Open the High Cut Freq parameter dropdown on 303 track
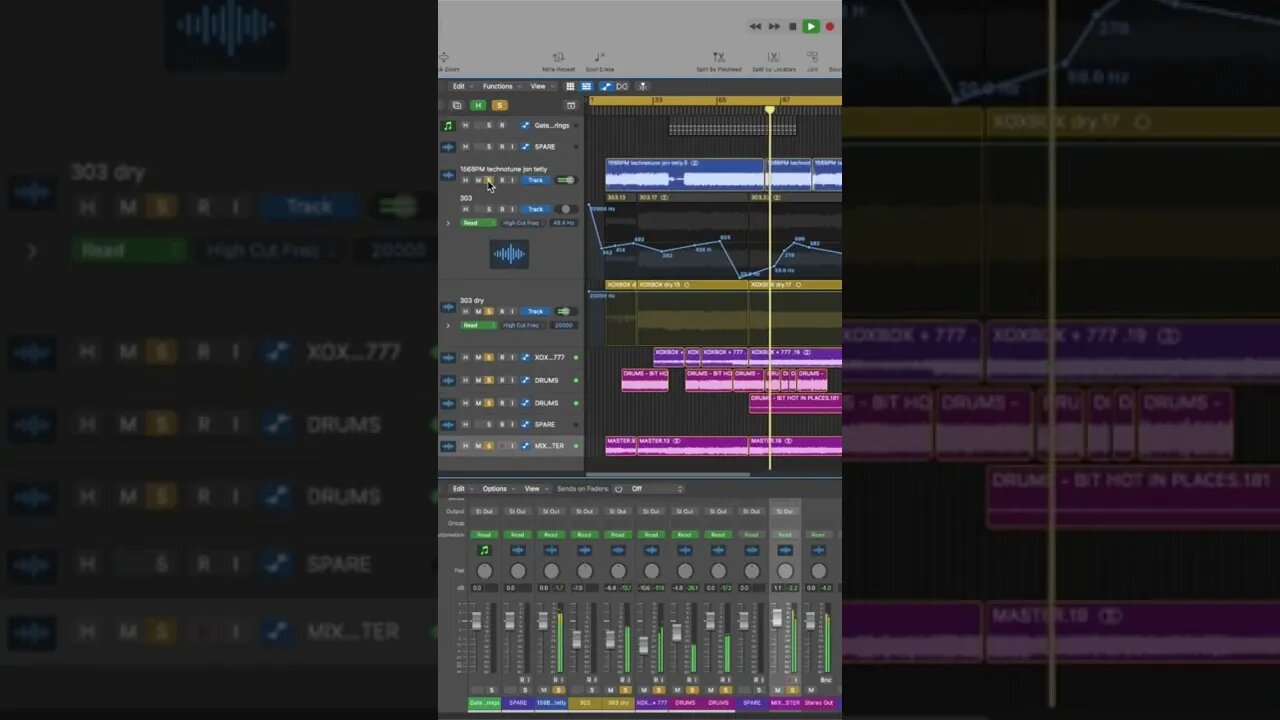The image size is (1280, 720). pos(521,223)
